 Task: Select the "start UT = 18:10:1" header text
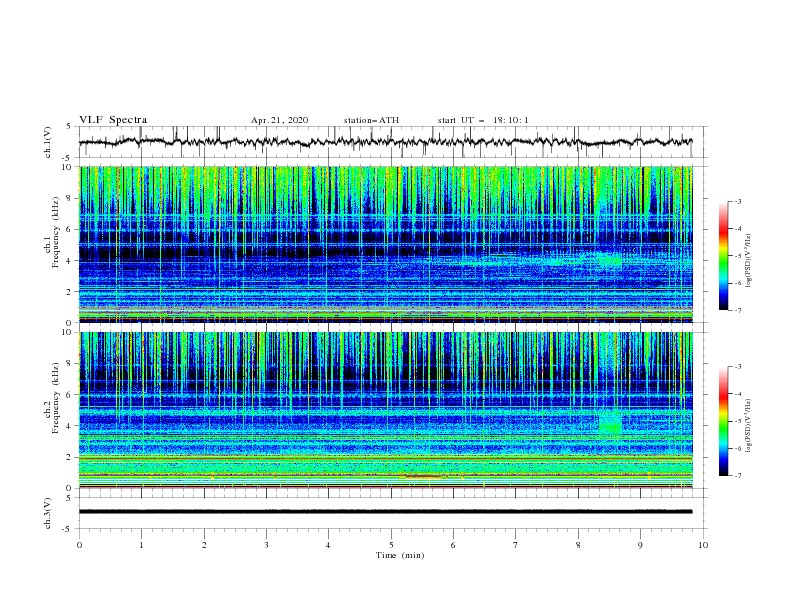483,120
